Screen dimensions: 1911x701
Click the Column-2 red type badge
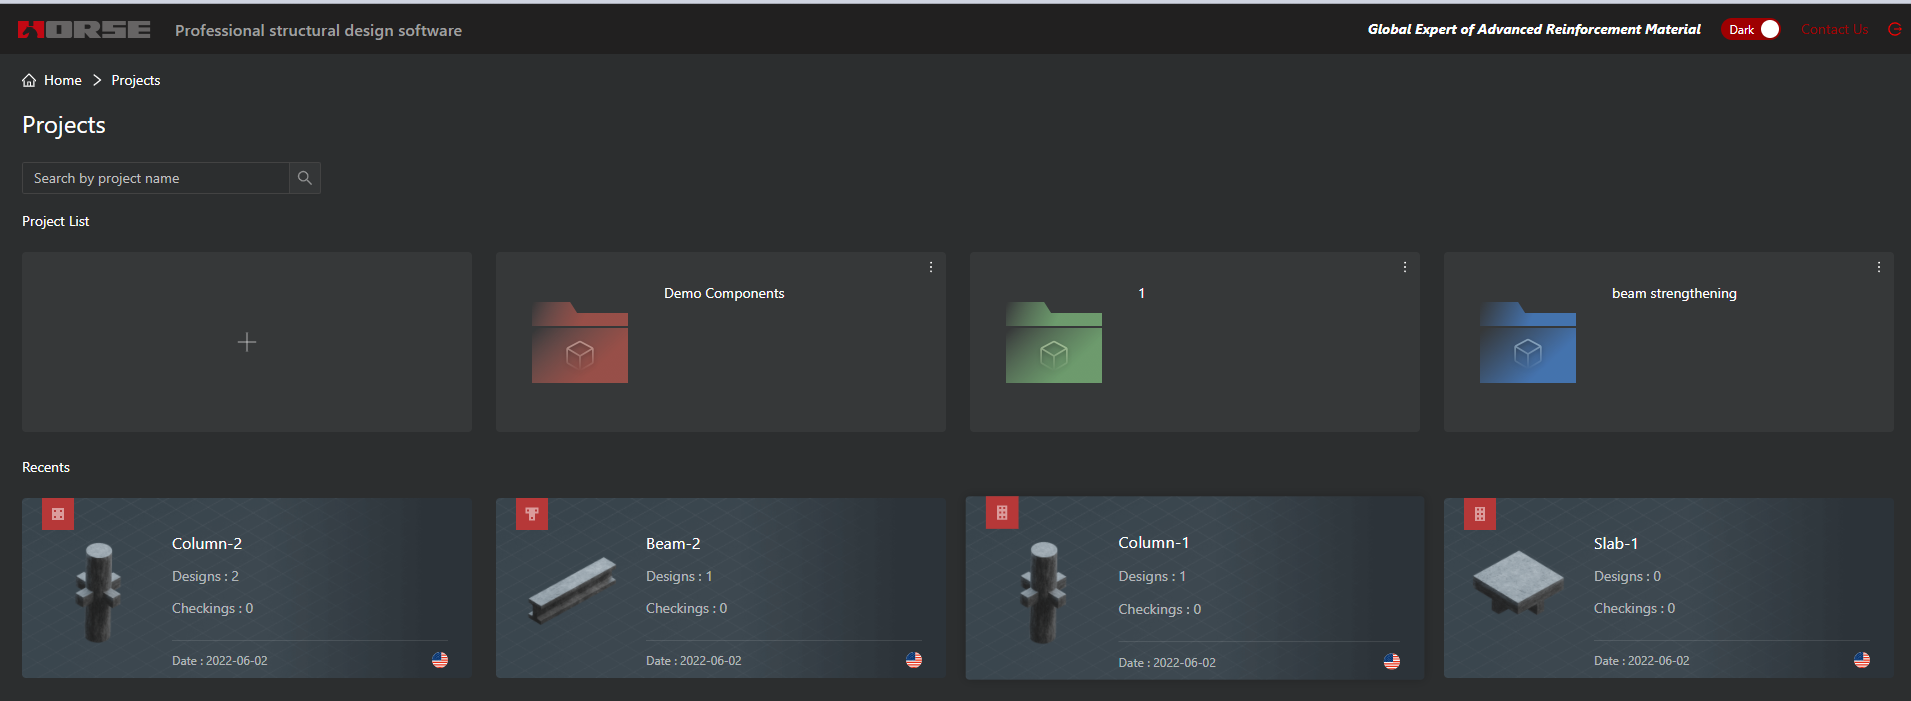point(58,514)
